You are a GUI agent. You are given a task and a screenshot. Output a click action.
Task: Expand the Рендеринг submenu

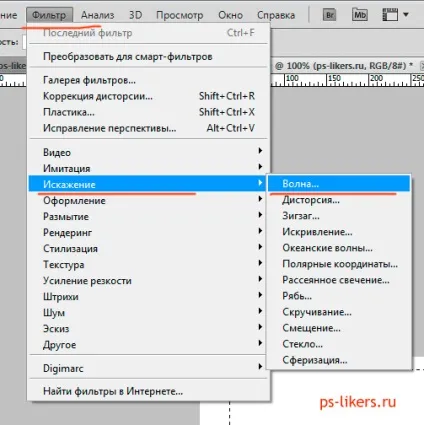click(x=149, y=232)
